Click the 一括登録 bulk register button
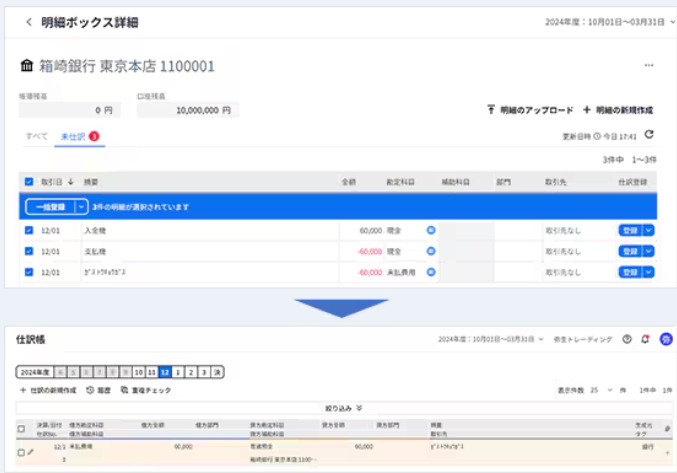The width and height of the screenshot is (677, 473). [50, 207]
